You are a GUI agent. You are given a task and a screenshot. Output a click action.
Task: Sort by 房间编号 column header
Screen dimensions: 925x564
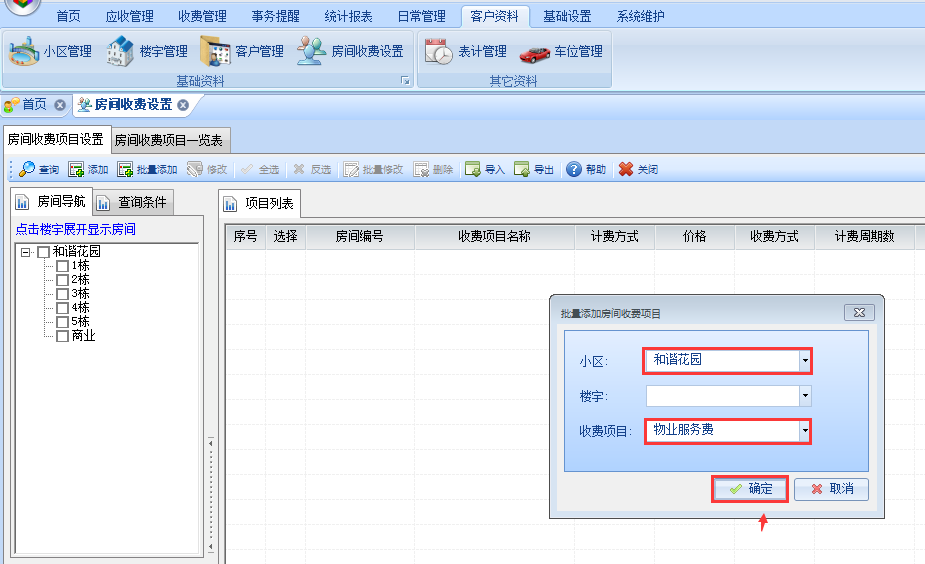point(360,237)
